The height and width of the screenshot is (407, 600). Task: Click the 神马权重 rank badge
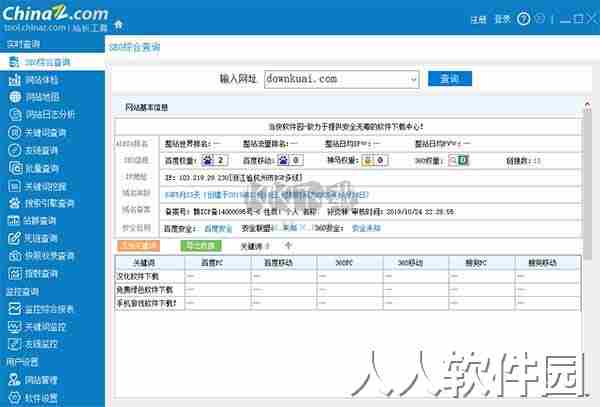(x=374, y=160)
